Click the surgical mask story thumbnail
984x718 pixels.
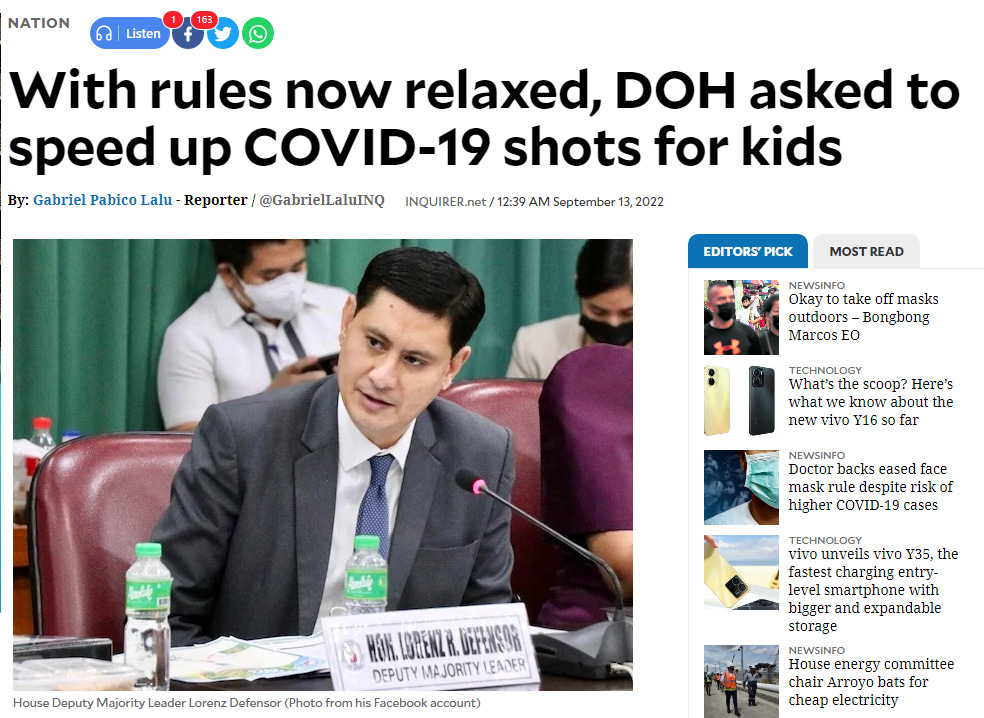point(741,487)
